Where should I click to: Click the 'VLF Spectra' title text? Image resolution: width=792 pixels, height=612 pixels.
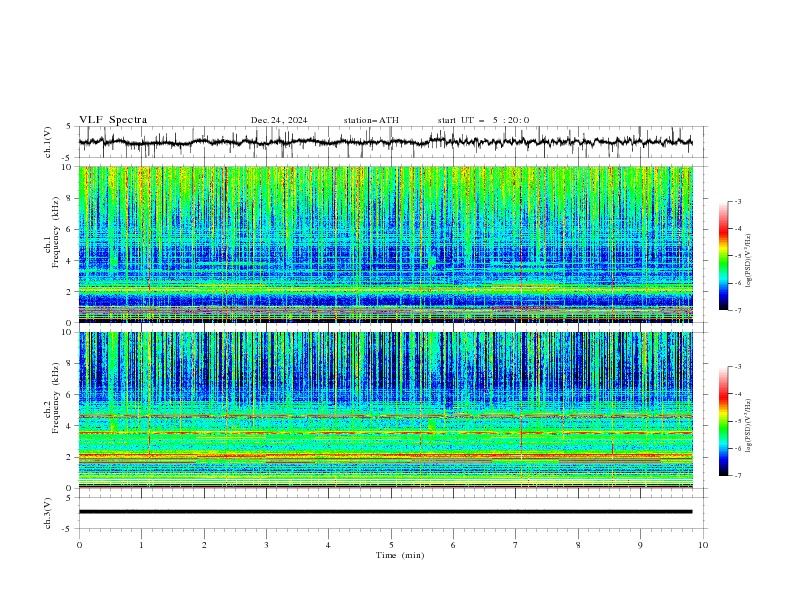113,120
